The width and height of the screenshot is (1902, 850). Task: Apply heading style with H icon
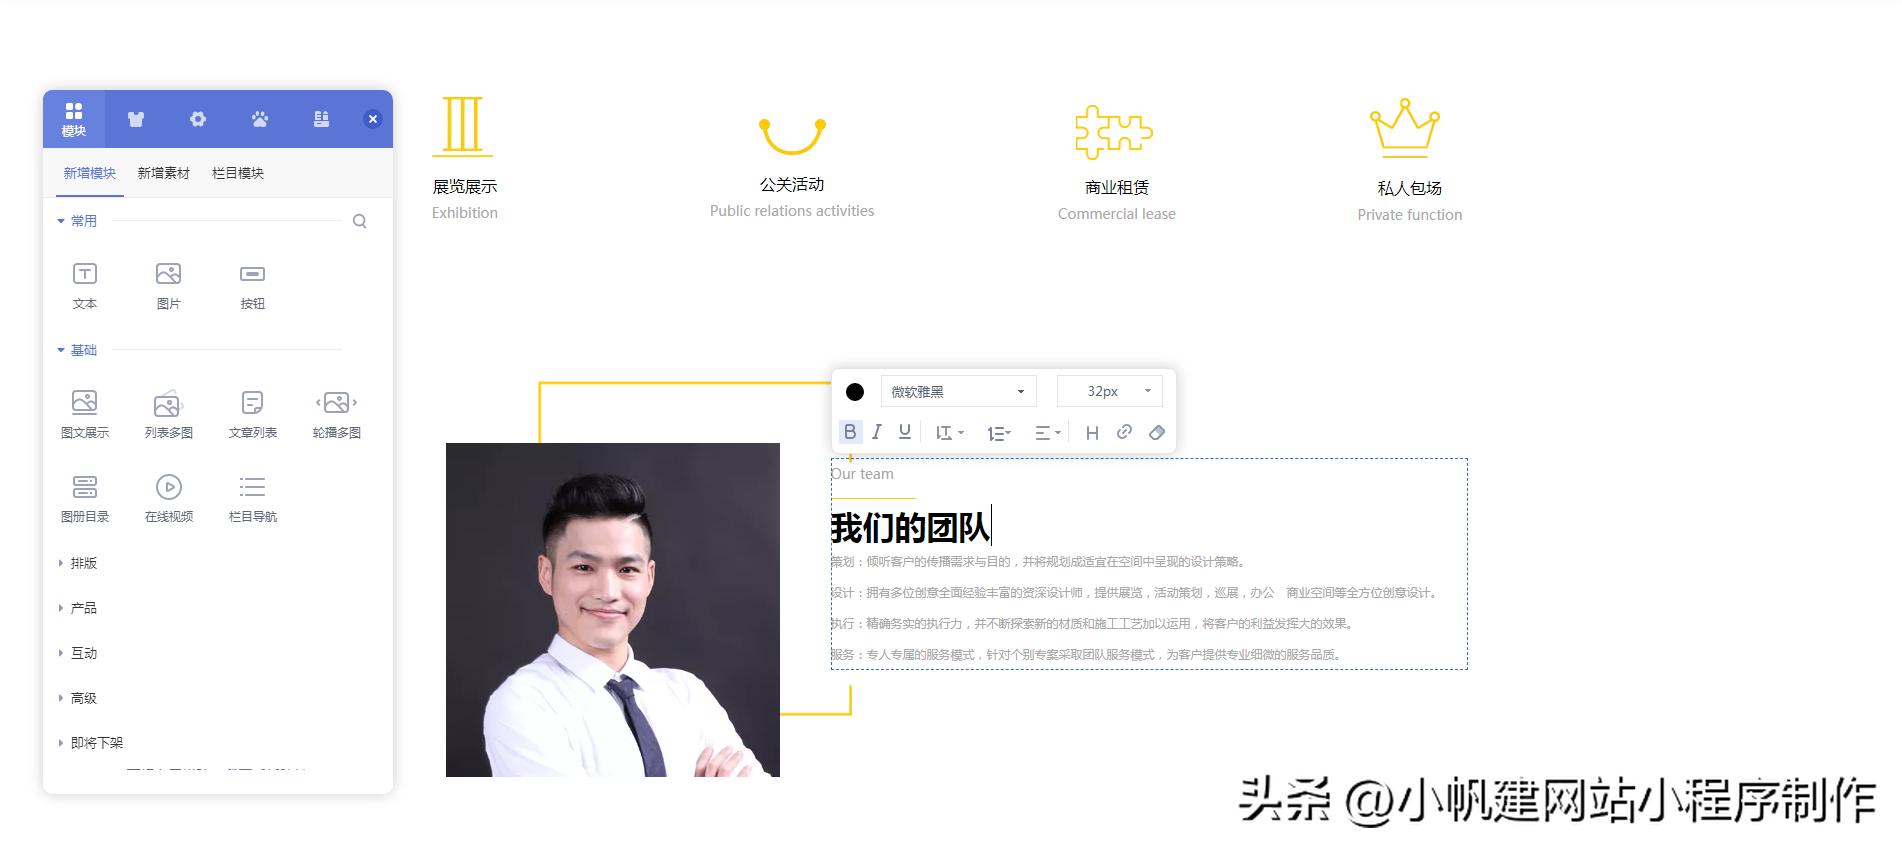pyautogui.click(x=1092, y=433)
